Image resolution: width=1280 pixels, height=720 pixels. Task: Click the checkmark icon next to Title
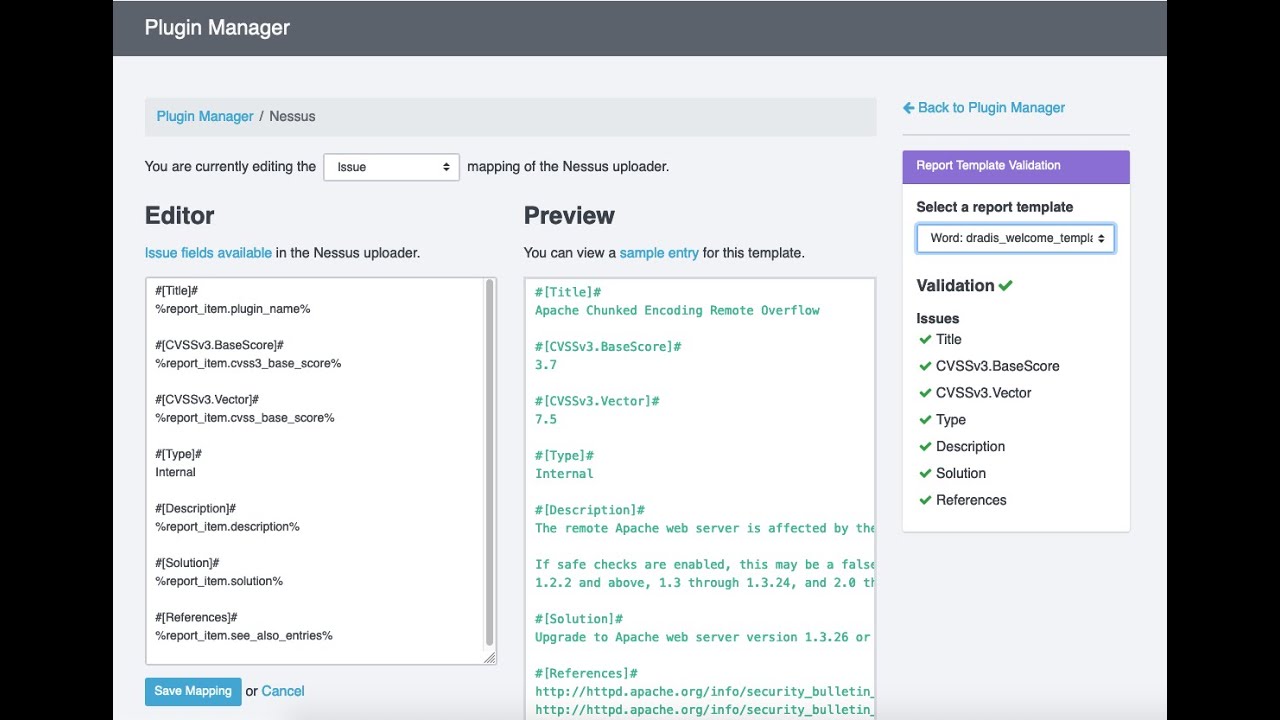(x=925, y=340)
